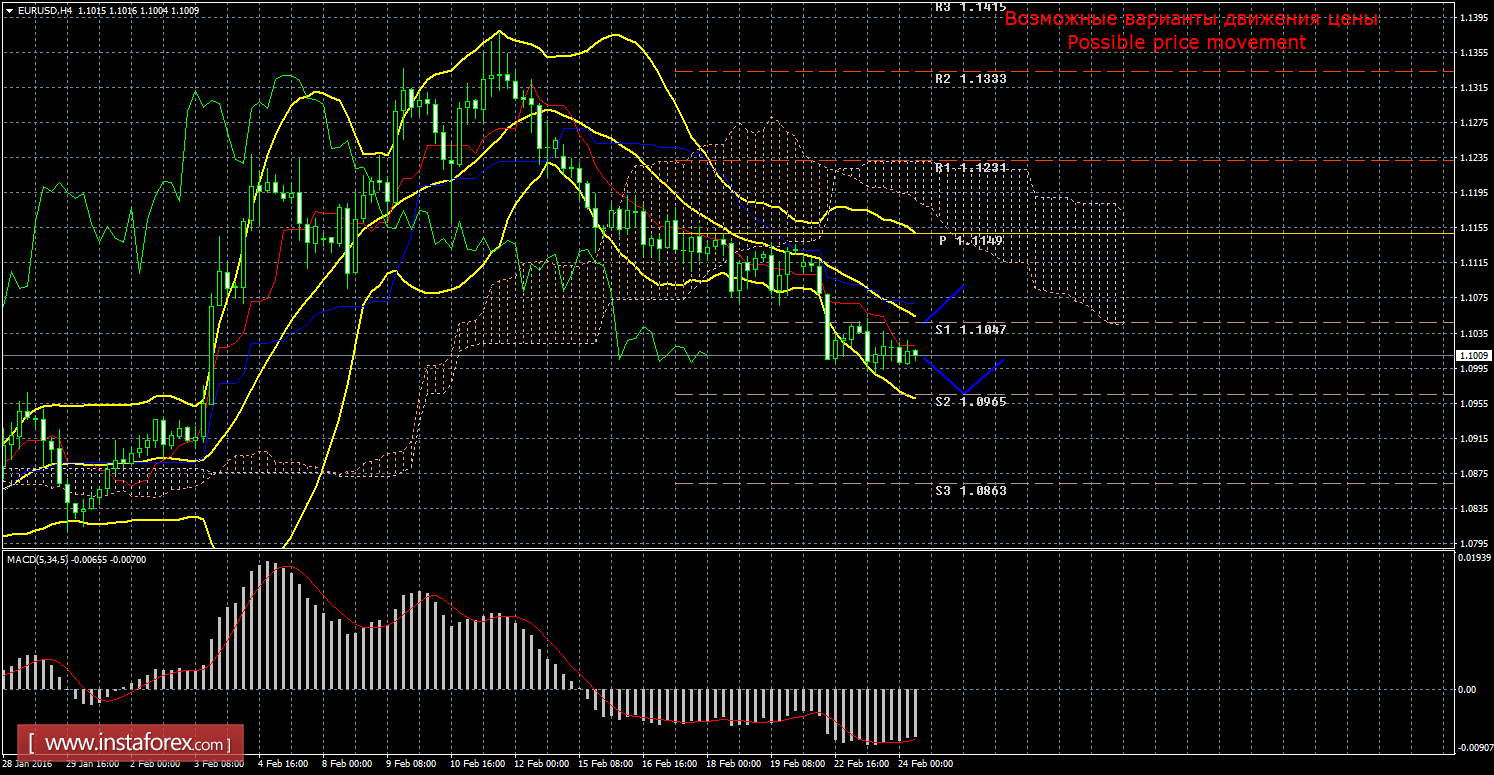Image resolution: width=1494 pixels, height=775 pixels.
Task: Click the red 'Possible price movement' text
Action: click(x=1186, y=43)
